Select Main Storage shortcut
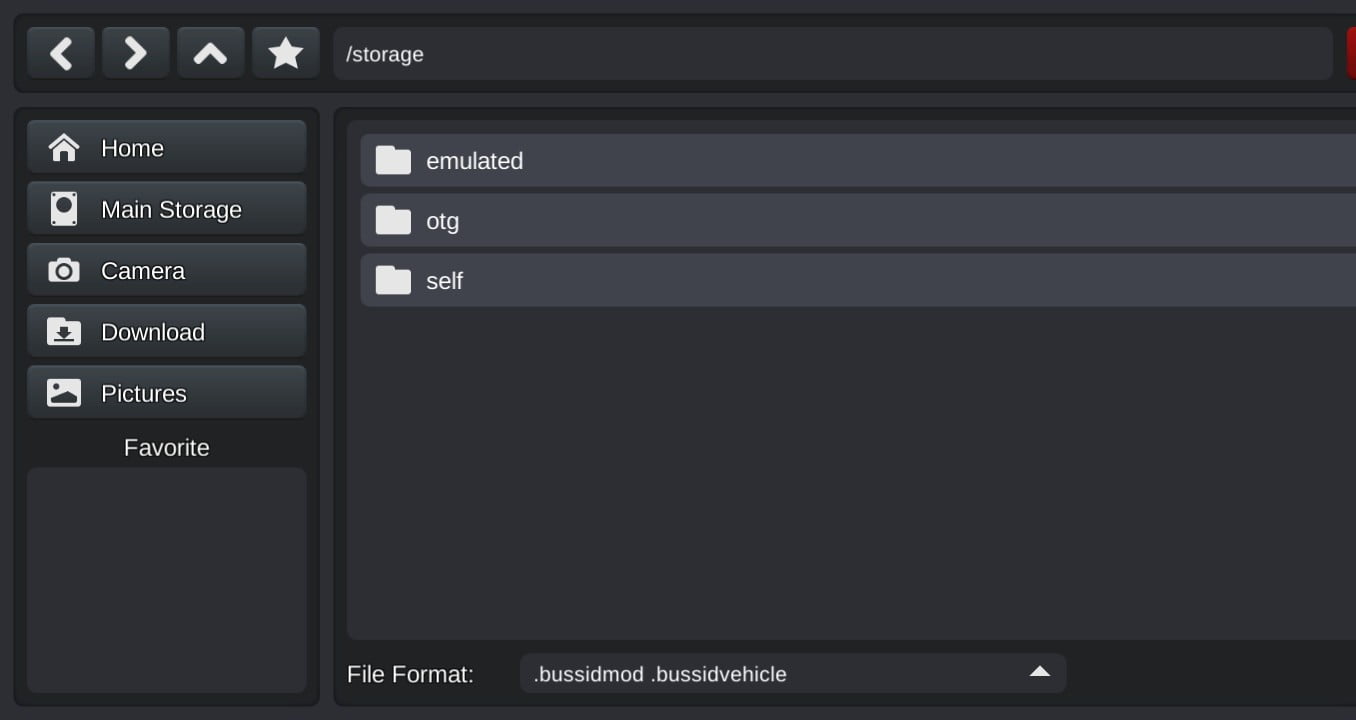The width and height of the screenshot is (1356, 720). (x=171, y=209)
